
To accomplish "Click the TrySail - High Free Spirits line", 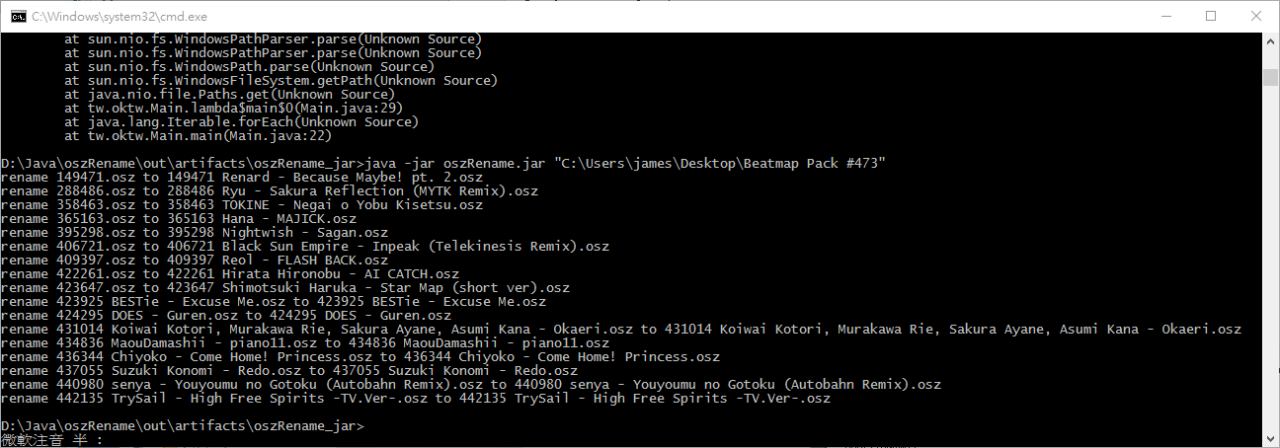I will [x=415, y=399].
